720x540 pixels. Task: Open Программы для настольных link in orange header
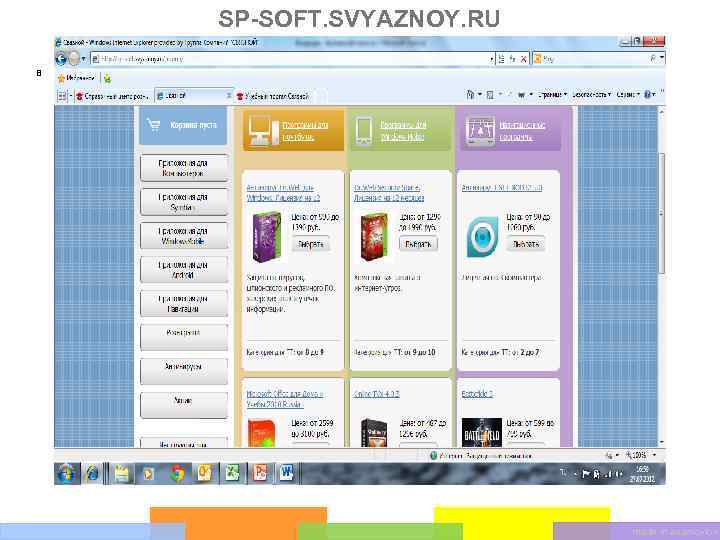coord(305,131)
